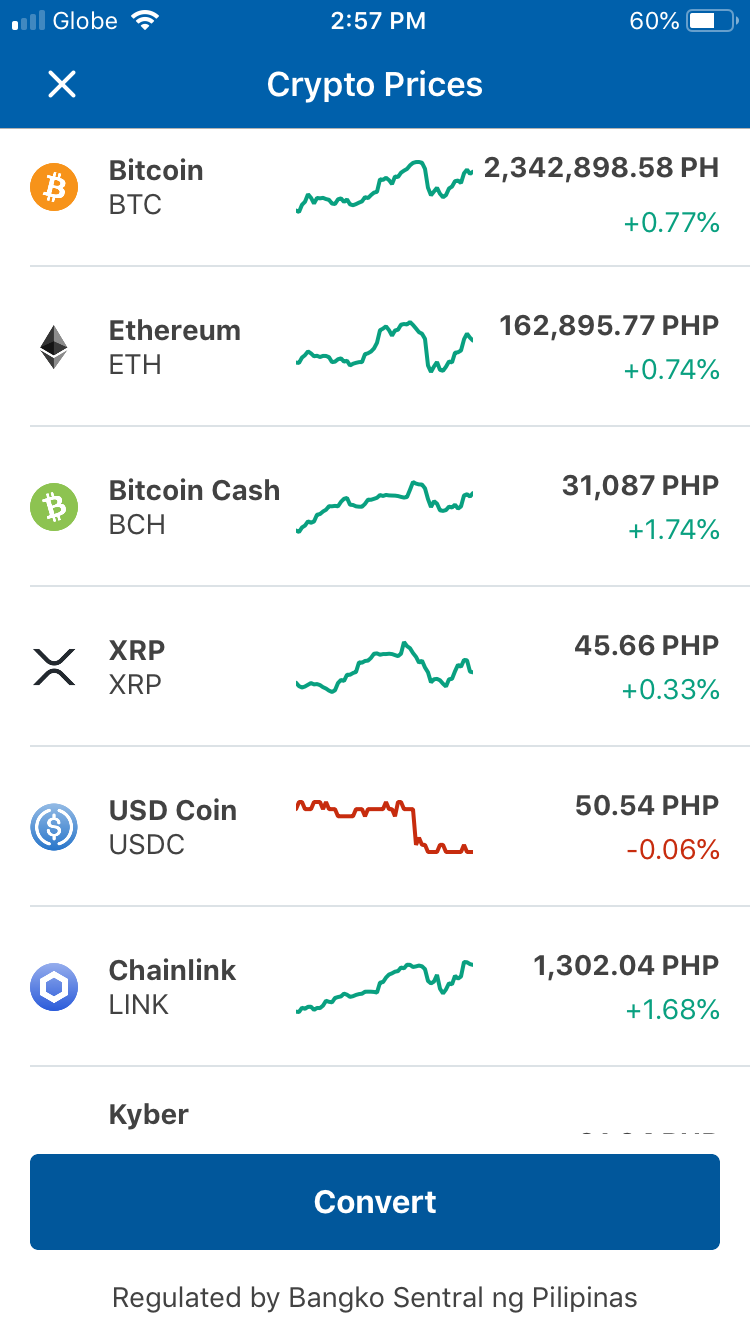
Task: Select the Chainlink LINK entry
Action: (x=375, y=987)
